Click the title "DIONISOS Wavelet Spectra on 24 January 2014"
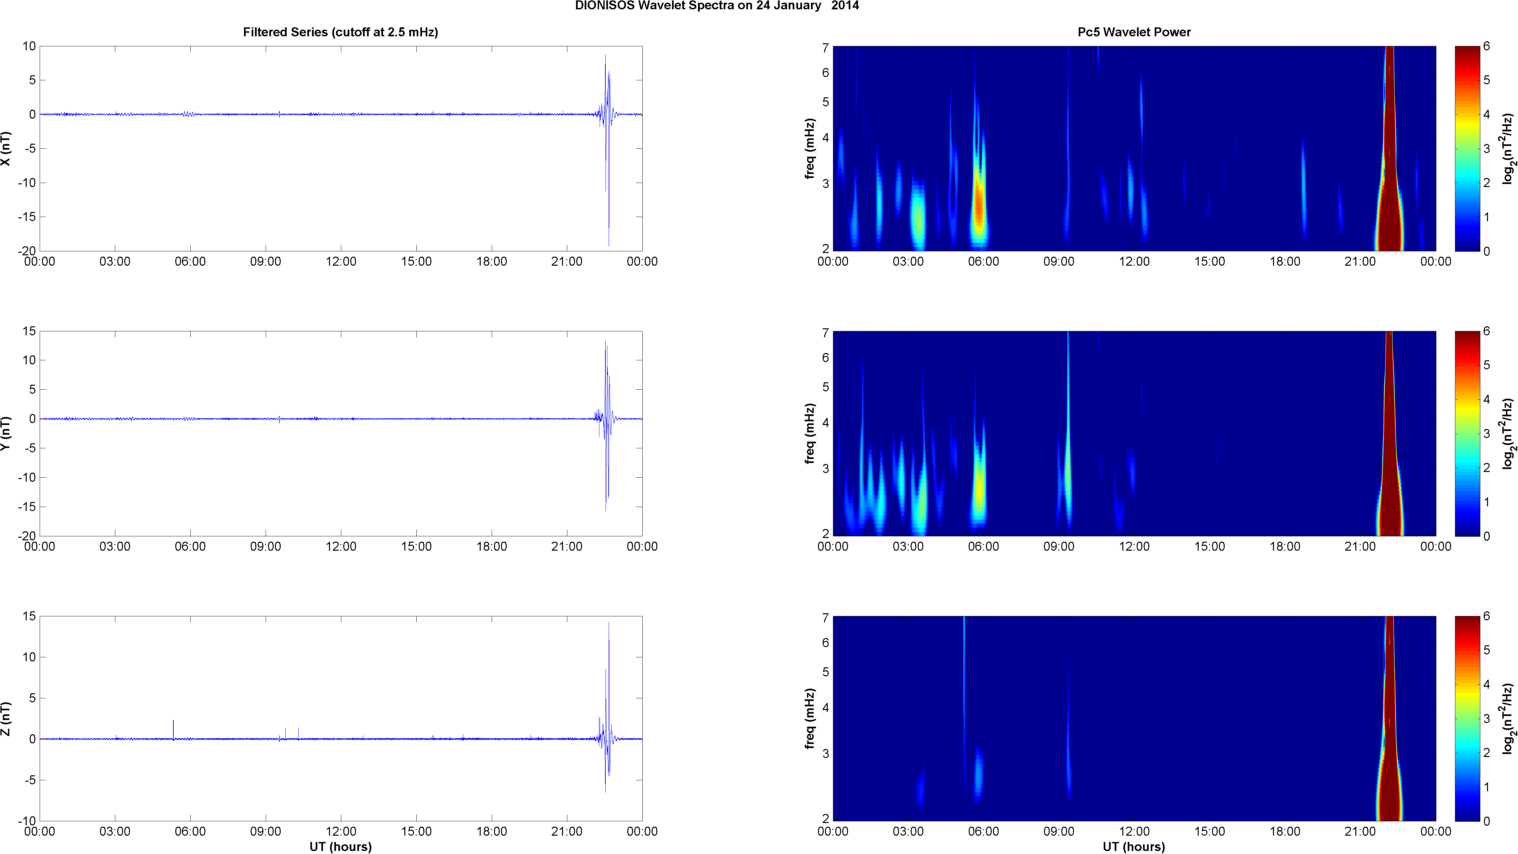 tap(716, 6)
